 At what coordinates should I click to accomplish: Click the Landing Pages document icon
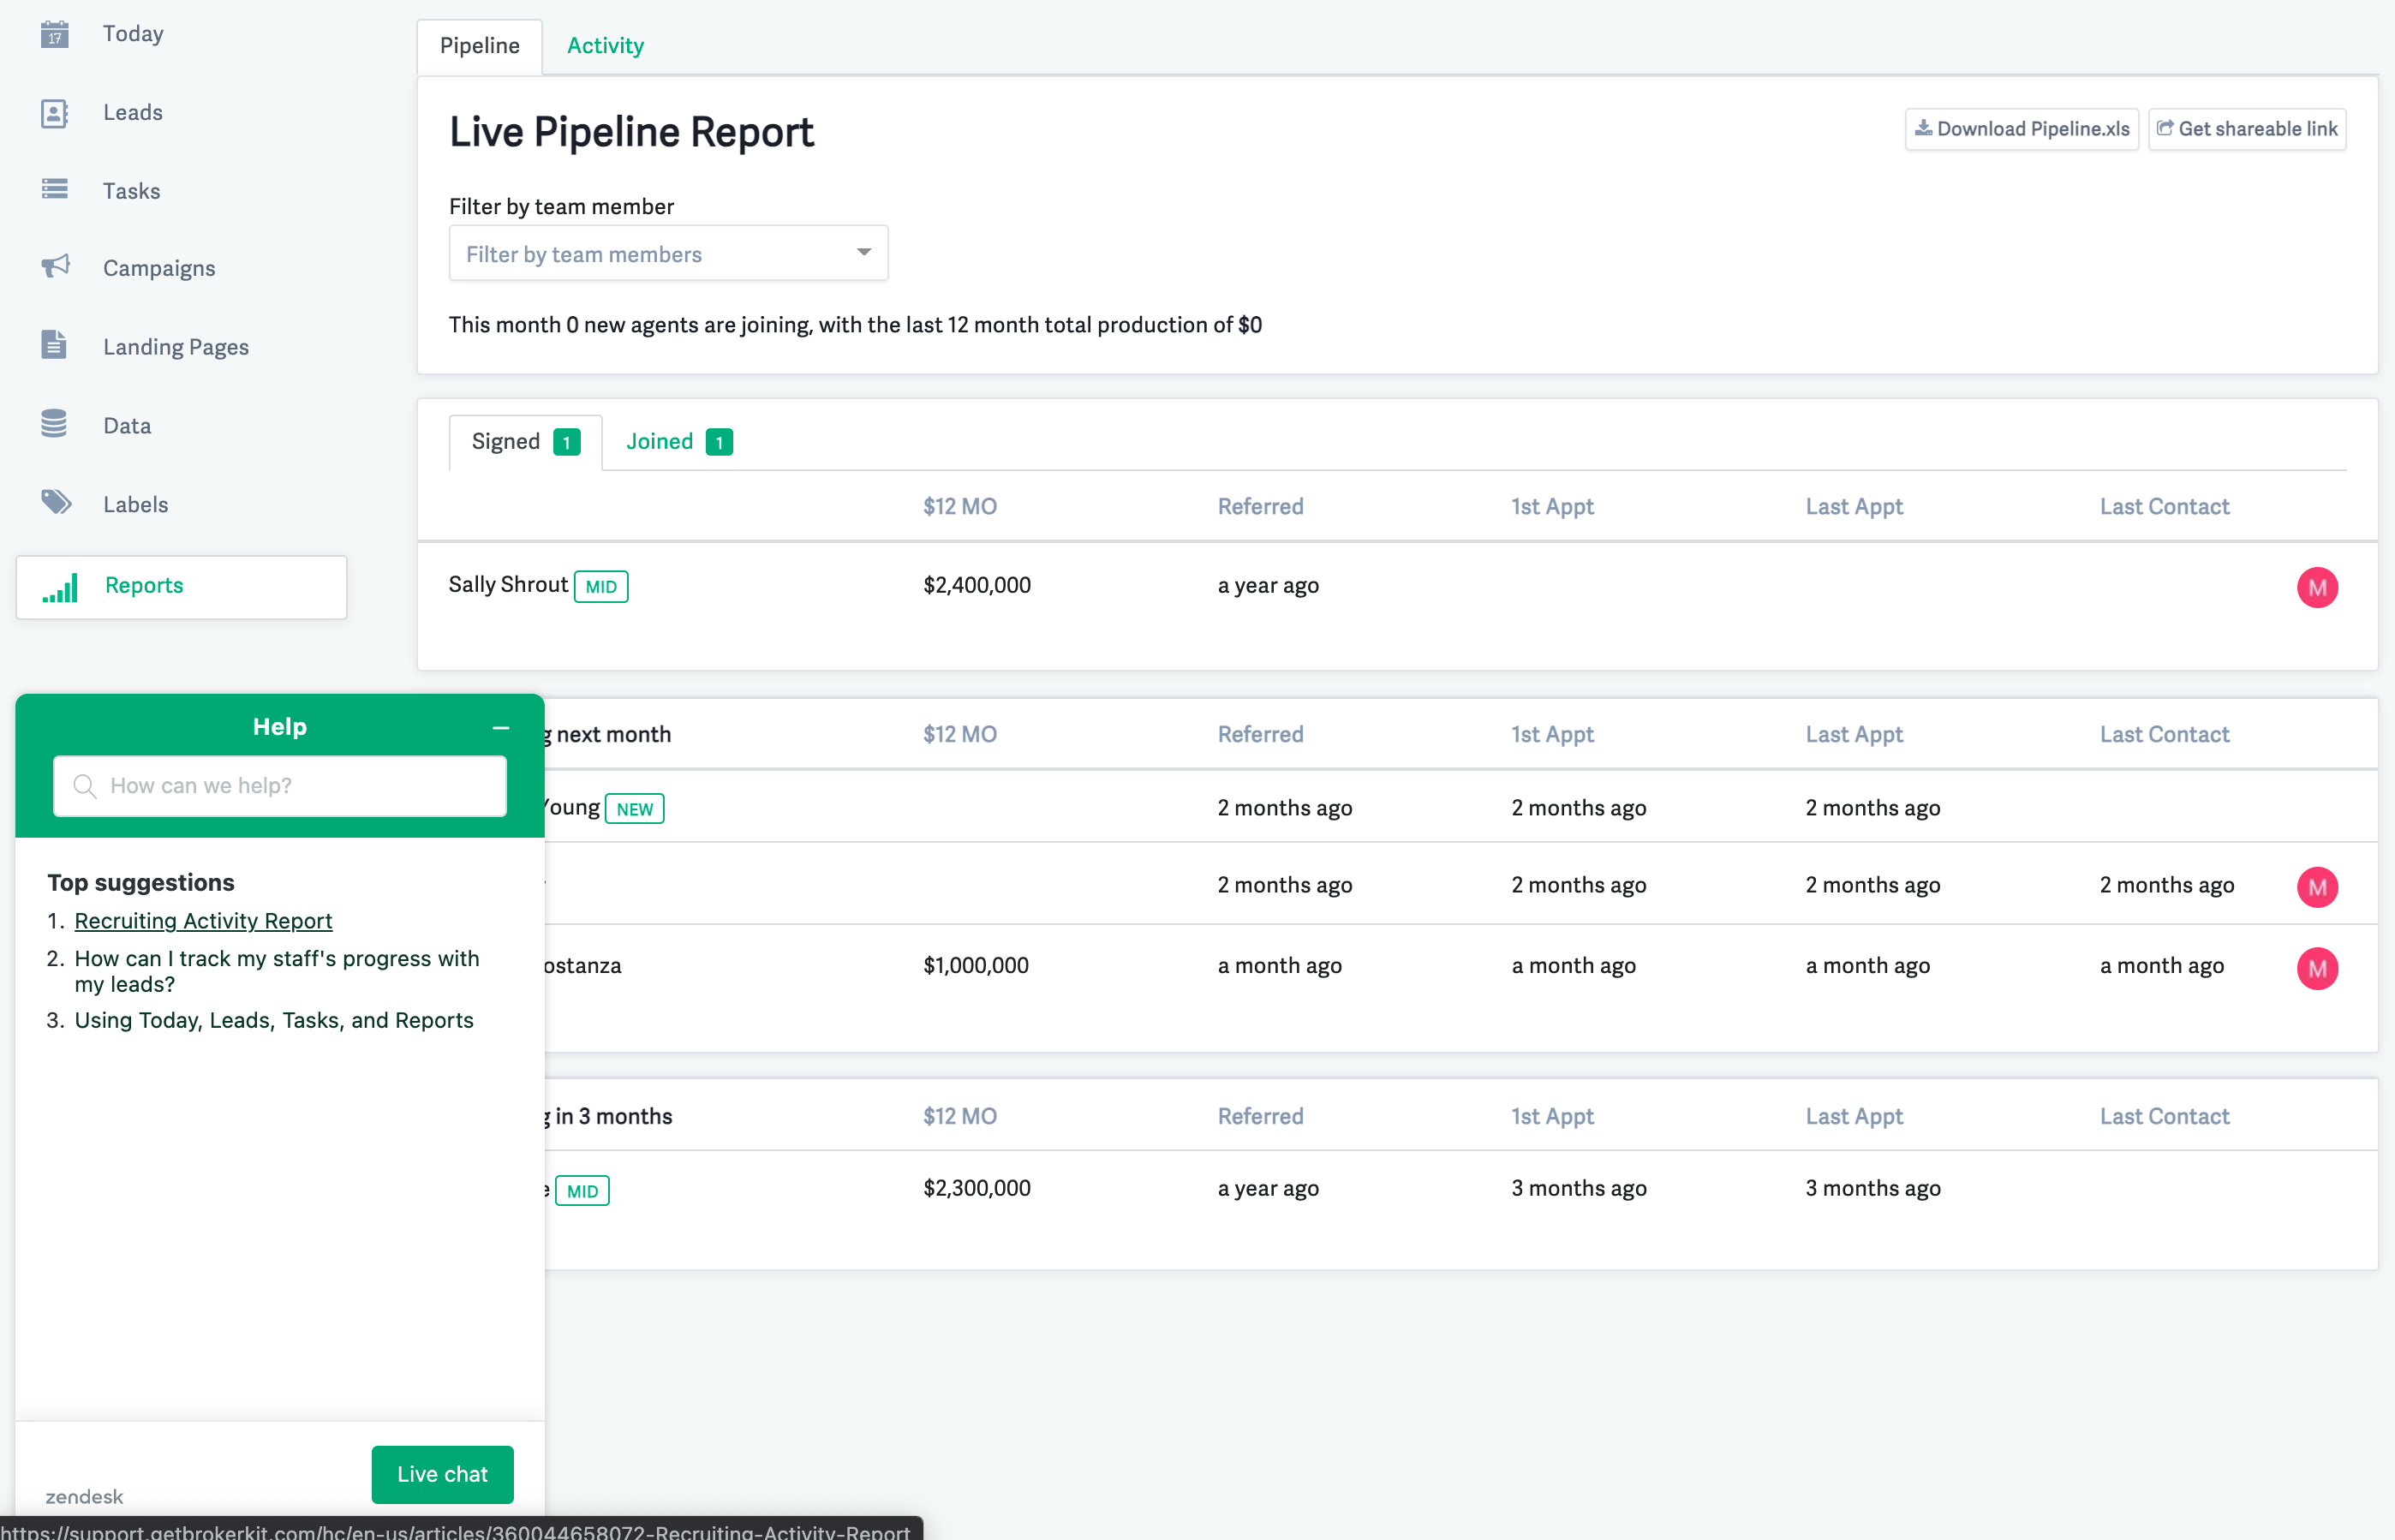pyautogui.click(x=54, y=345)
